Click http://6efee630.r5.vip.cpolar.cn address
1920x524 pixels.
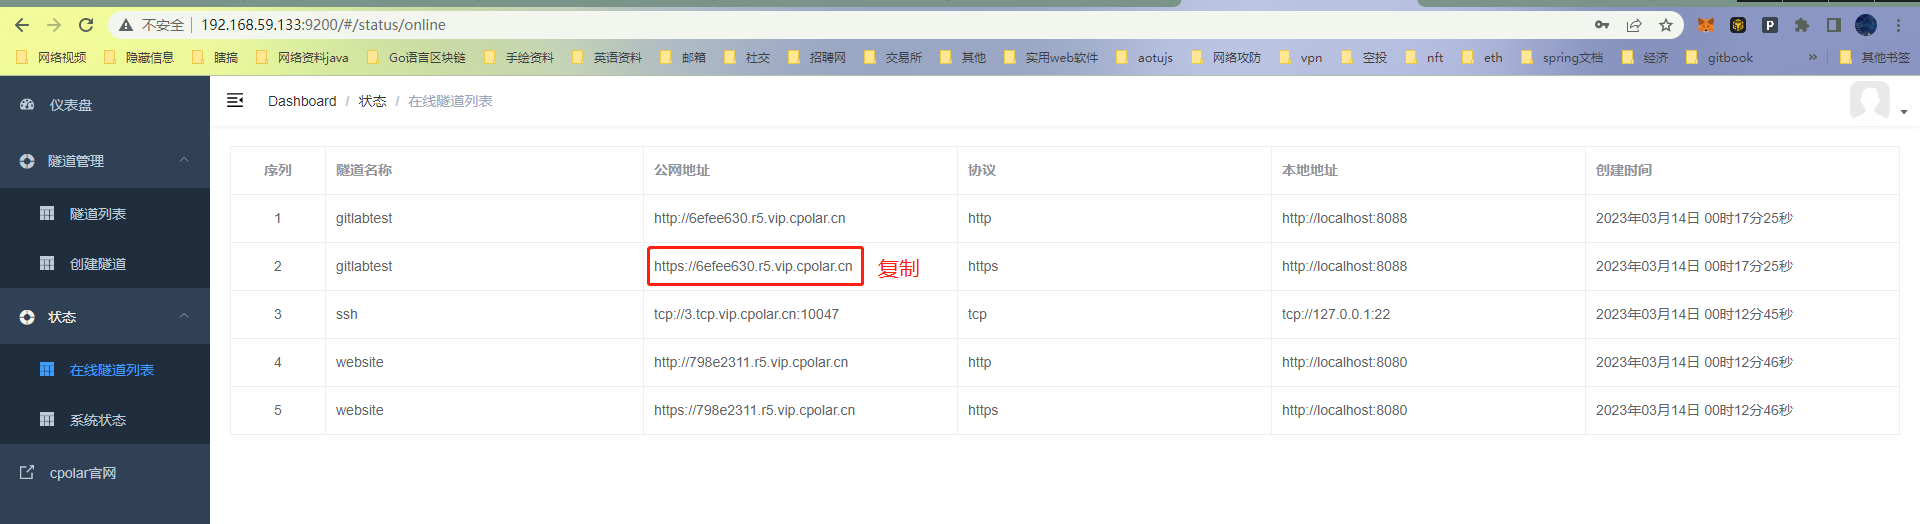(750, 218)
